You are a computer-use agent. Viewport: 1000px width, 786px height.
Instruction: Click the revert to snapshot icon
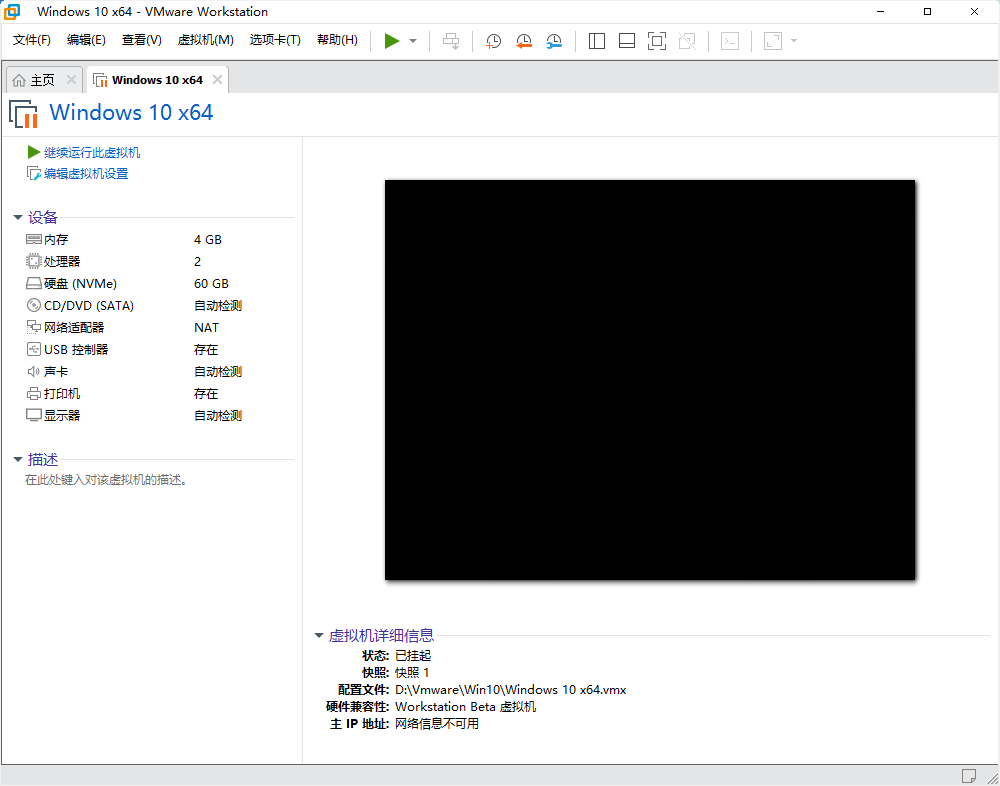tap(524, 41)
